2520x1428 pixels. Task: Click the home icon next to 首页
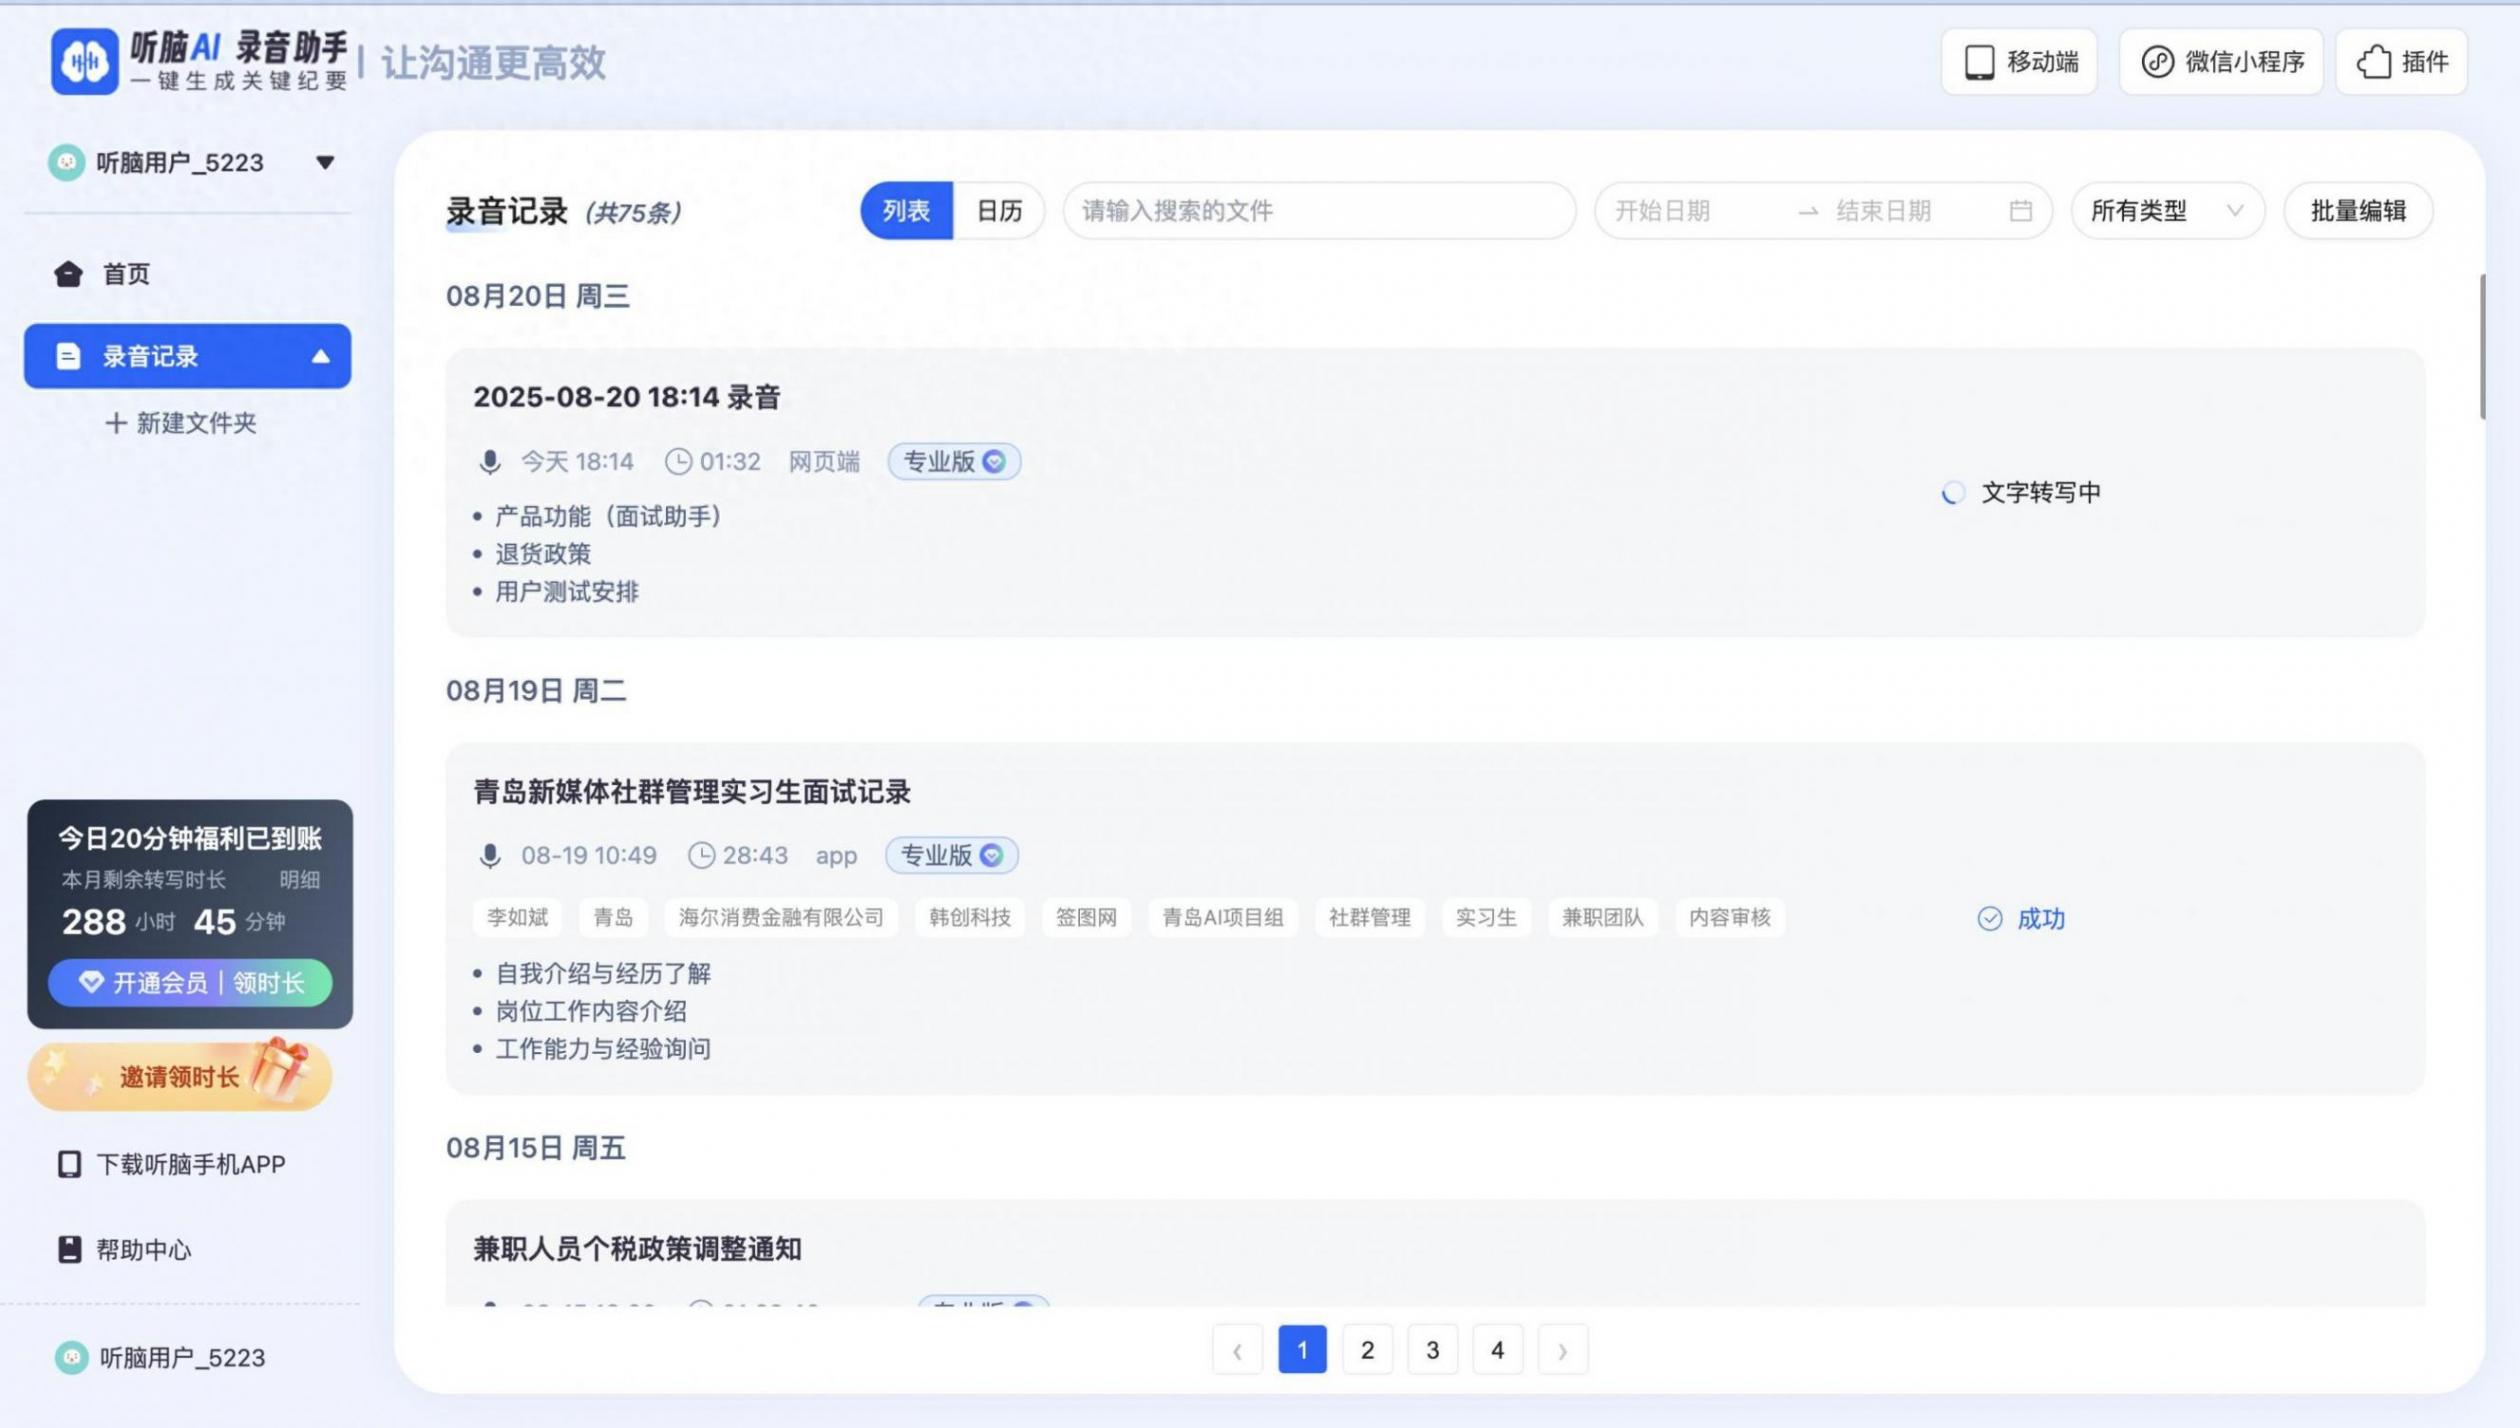(x=68, y=274)
